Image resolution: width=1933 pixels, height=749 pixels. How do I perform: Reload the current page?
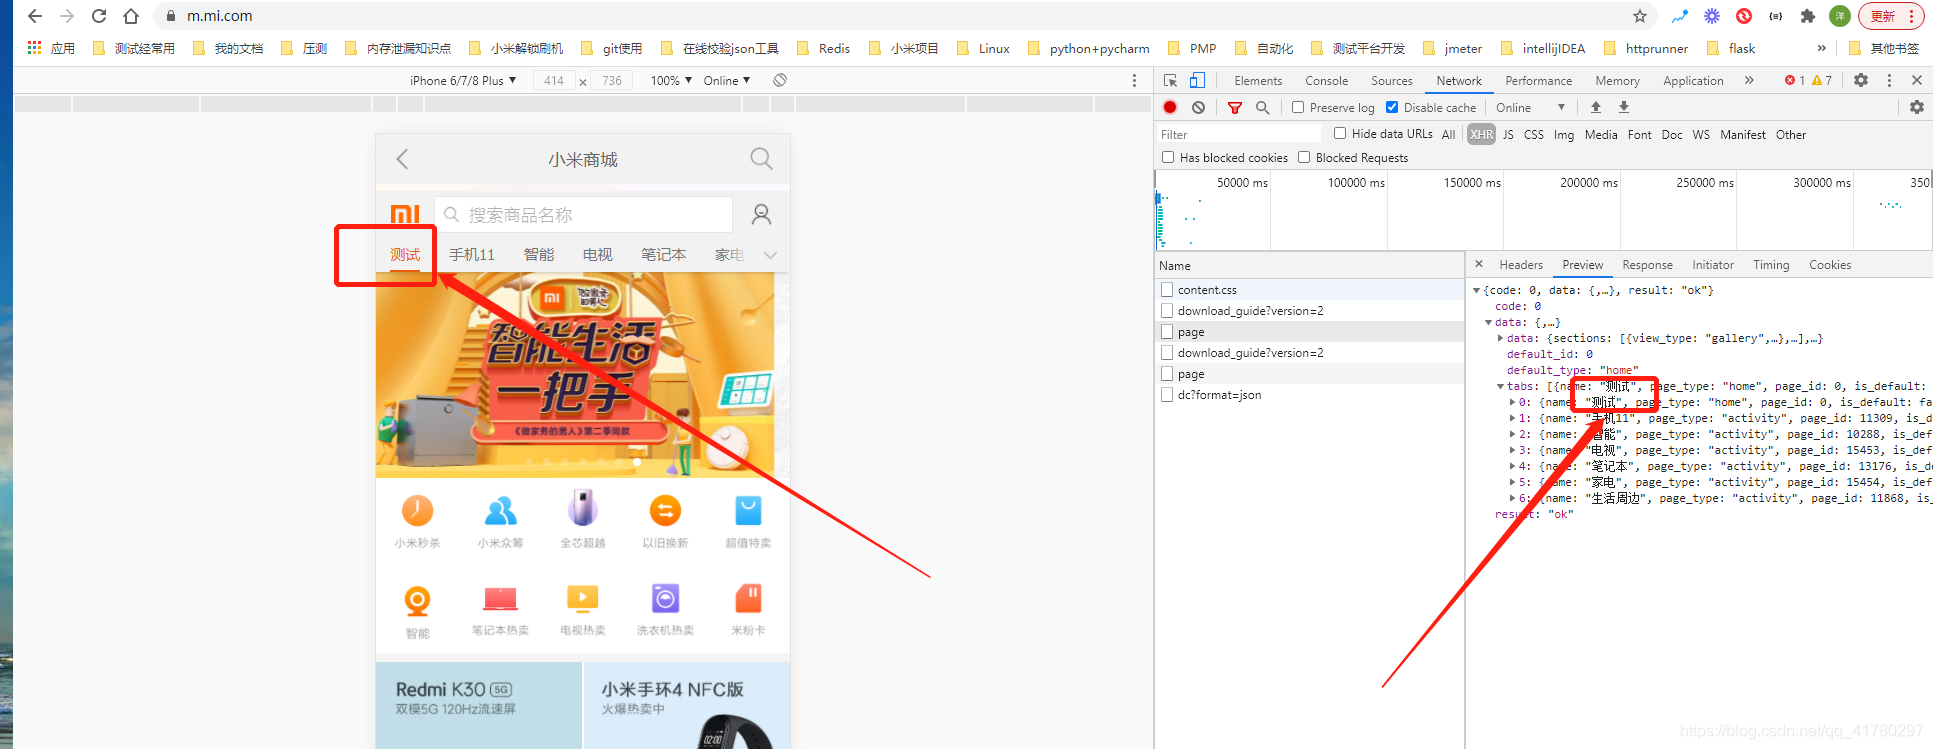coord(99,16)
